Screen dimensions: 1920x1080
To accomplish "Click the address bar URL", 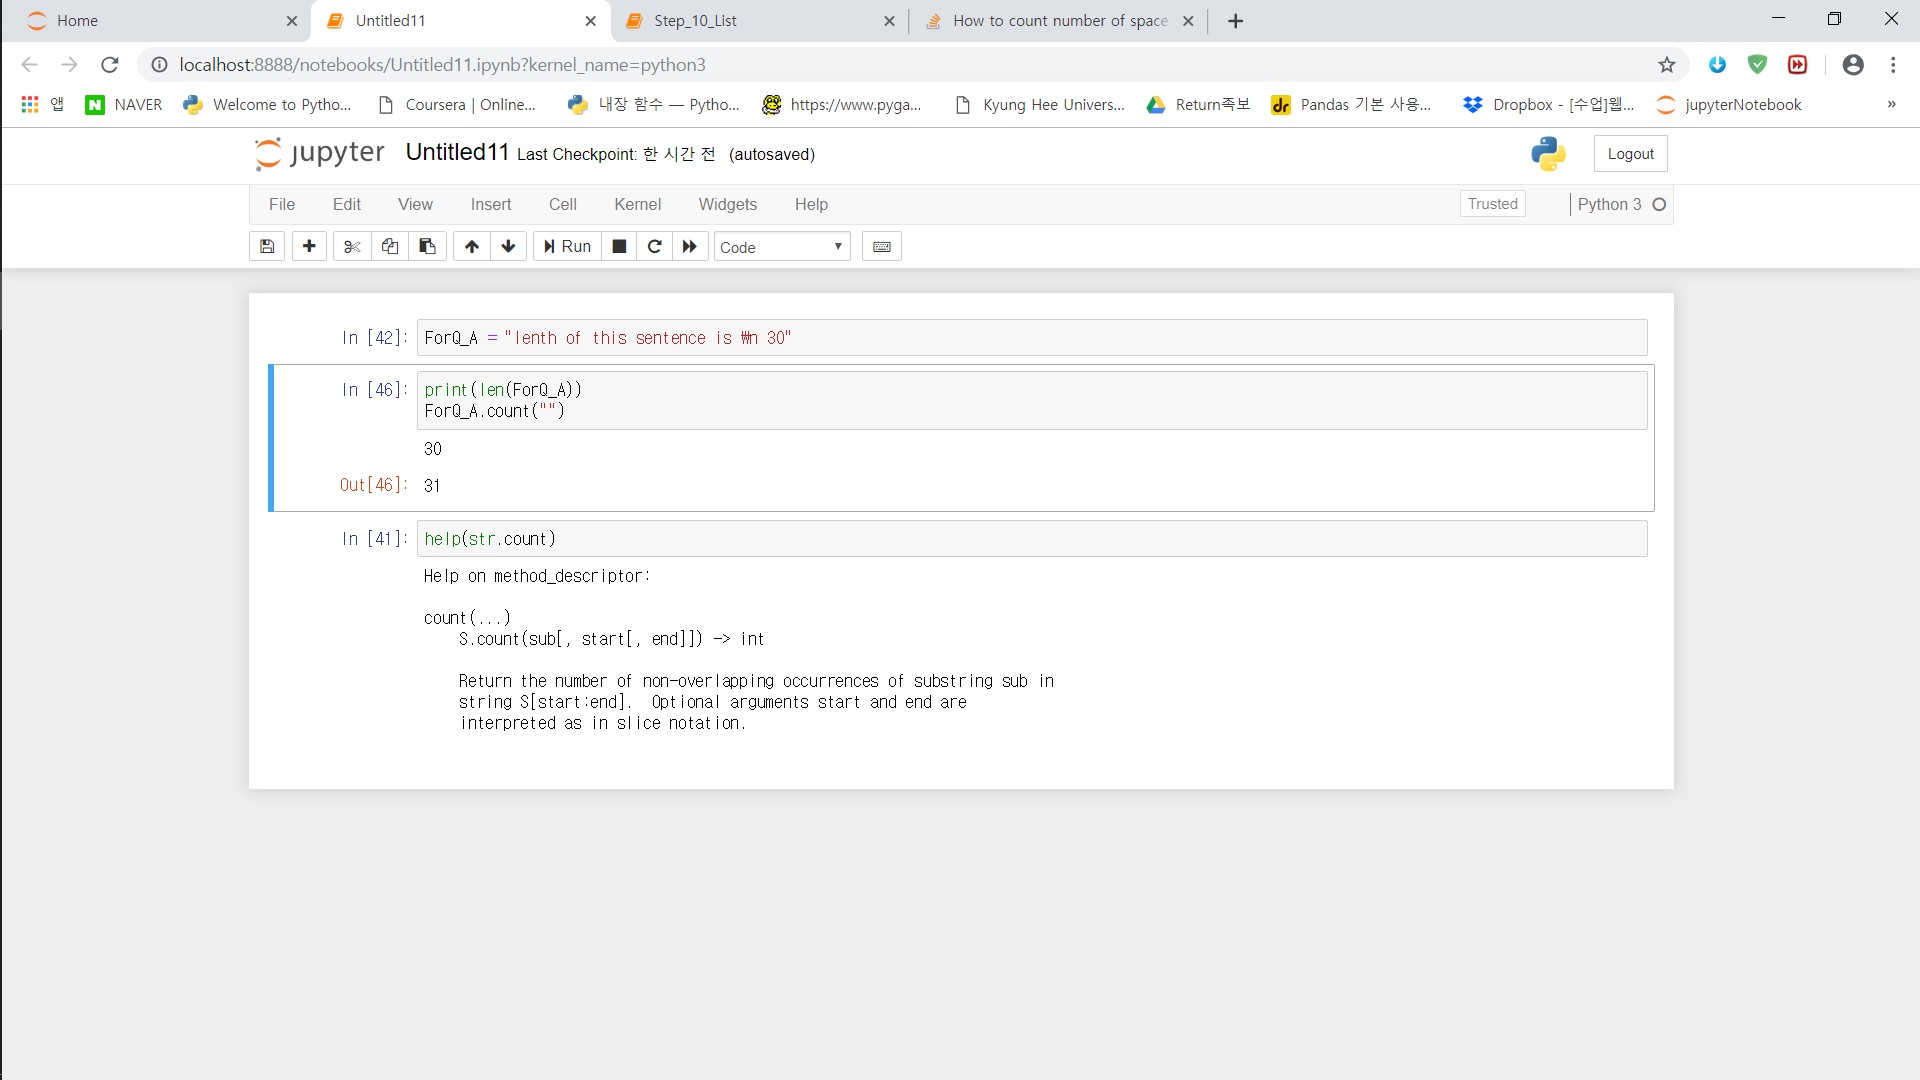I will coord(442,65).
